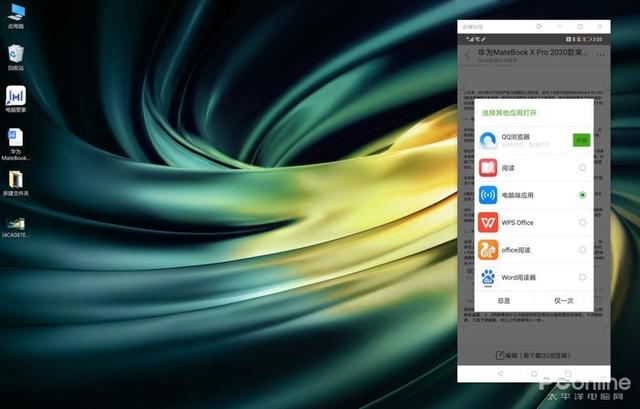Select the 阅读 radio button
640x409 pixels.
pyautogui.click(x=582, y=167)
